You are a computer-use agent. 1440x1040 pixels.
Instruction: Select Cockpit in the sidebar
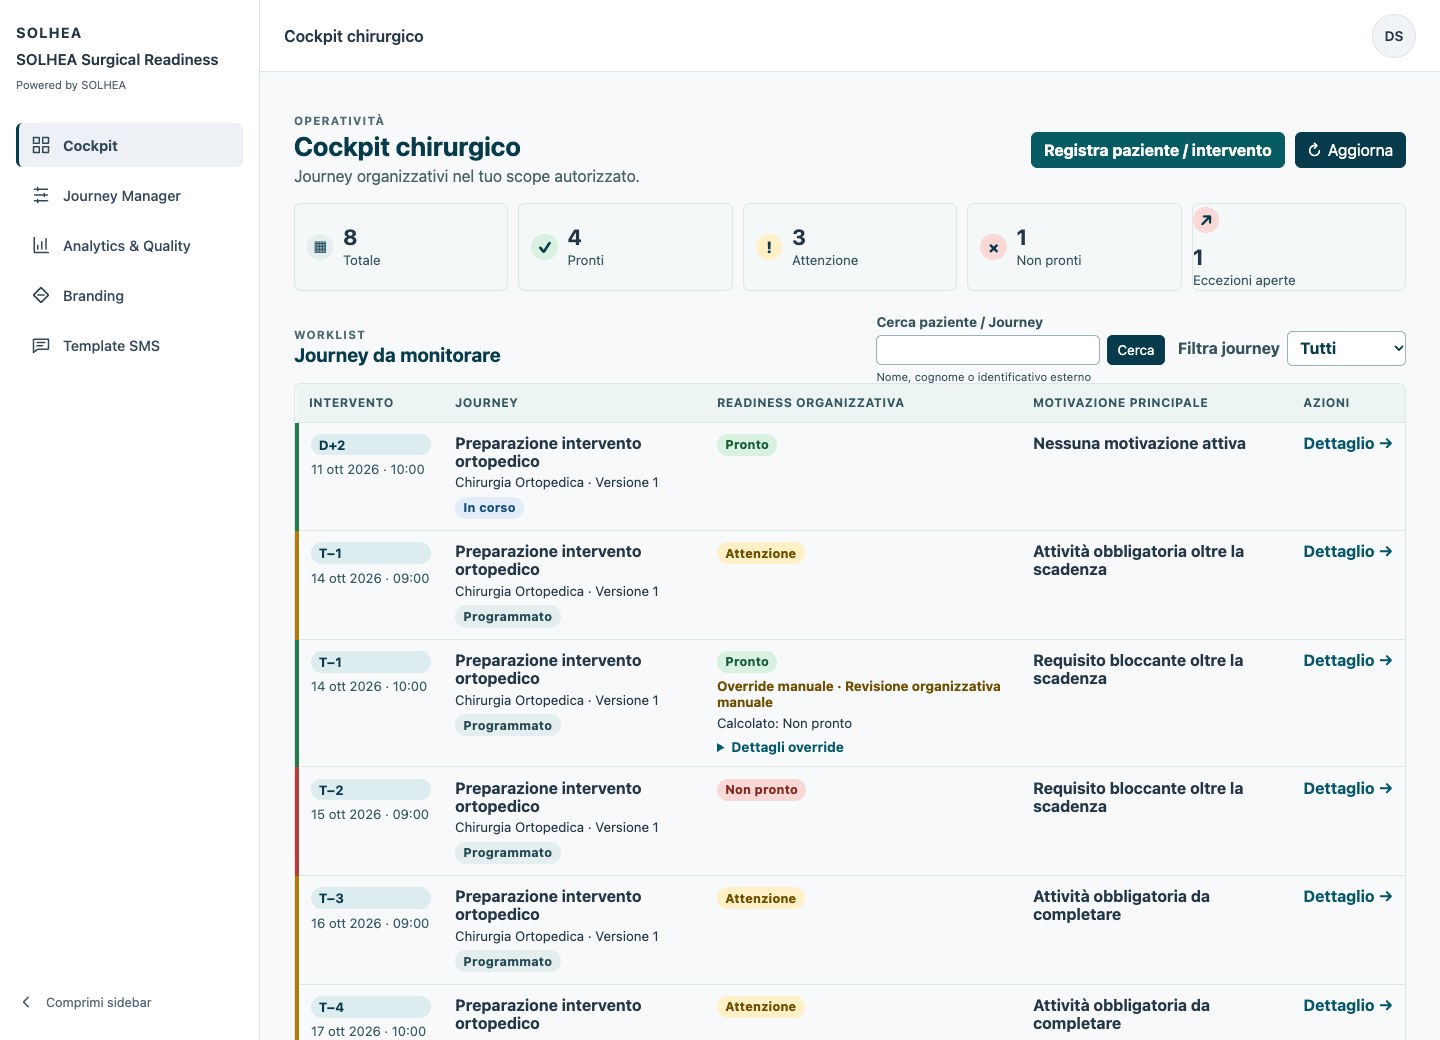click(x=130, y=145)
